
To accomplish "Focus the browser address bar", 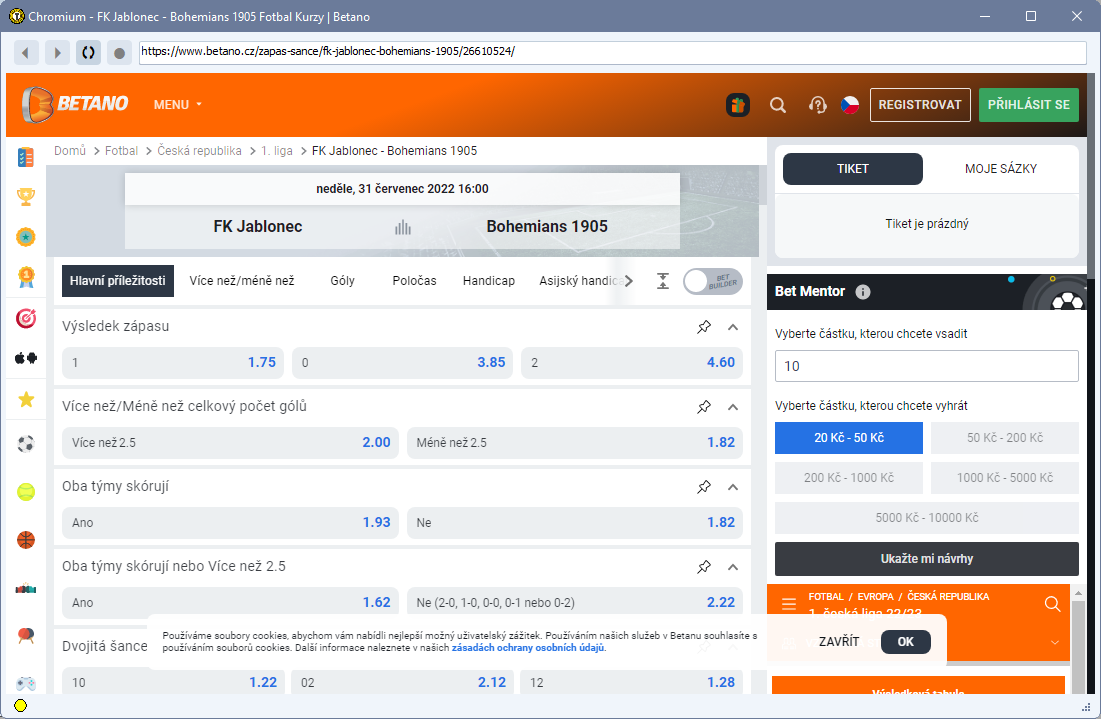I will click(x=612, y=52).
